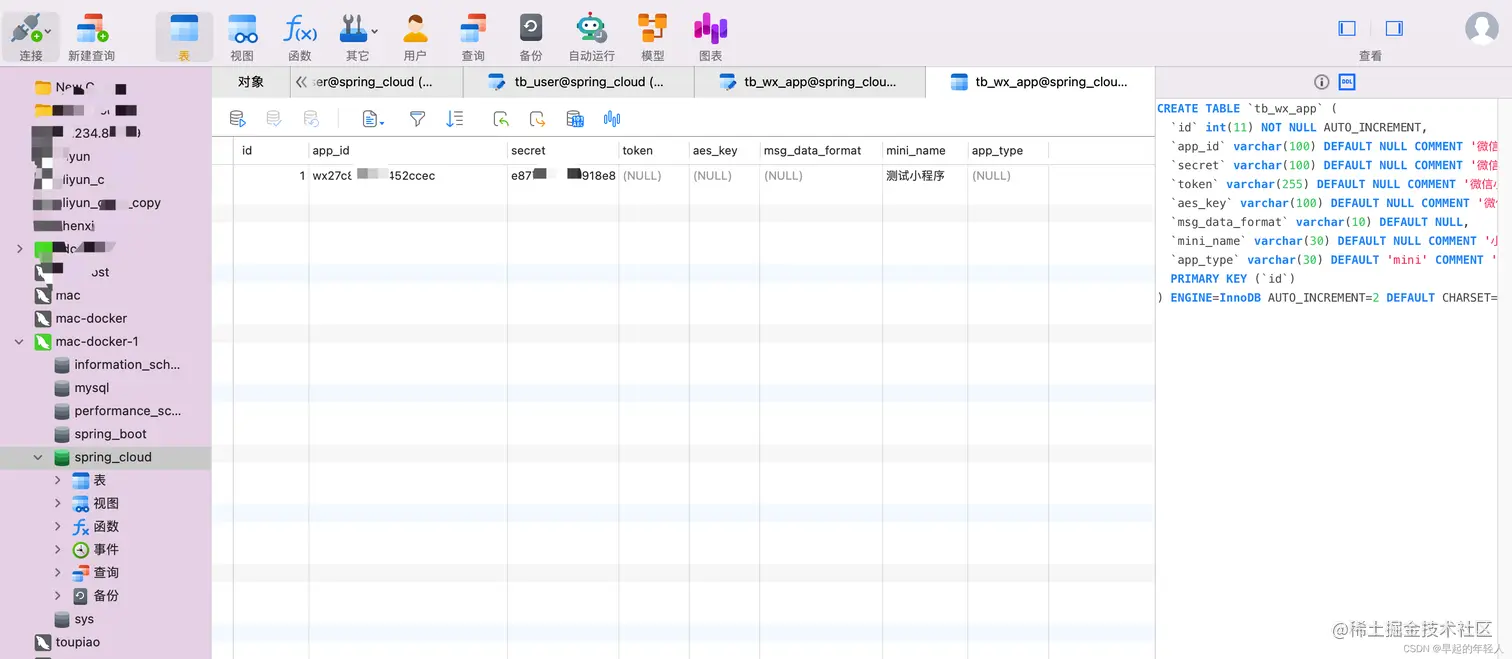Click the aes_key column header
The width and height of the screenshot is (1512, 659).
(724, 150)
